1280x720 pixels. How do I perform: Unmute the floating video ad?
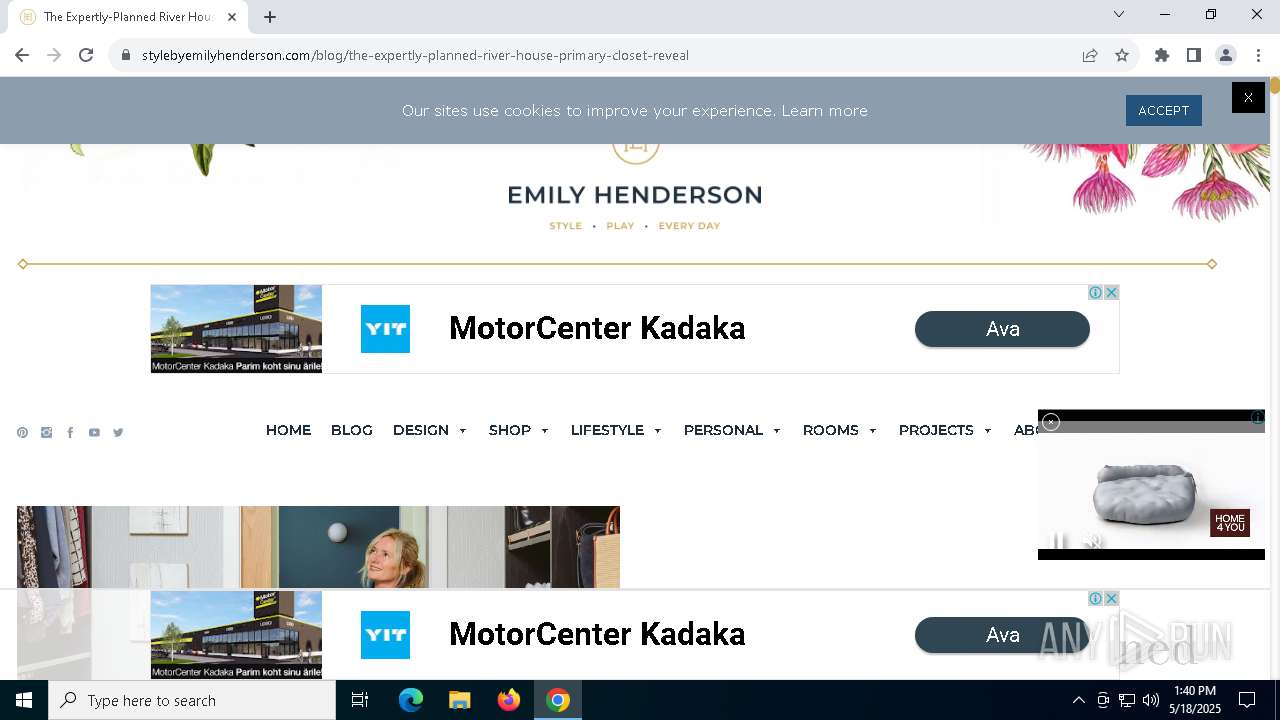pyautogui.click(x=1094, y=541)
